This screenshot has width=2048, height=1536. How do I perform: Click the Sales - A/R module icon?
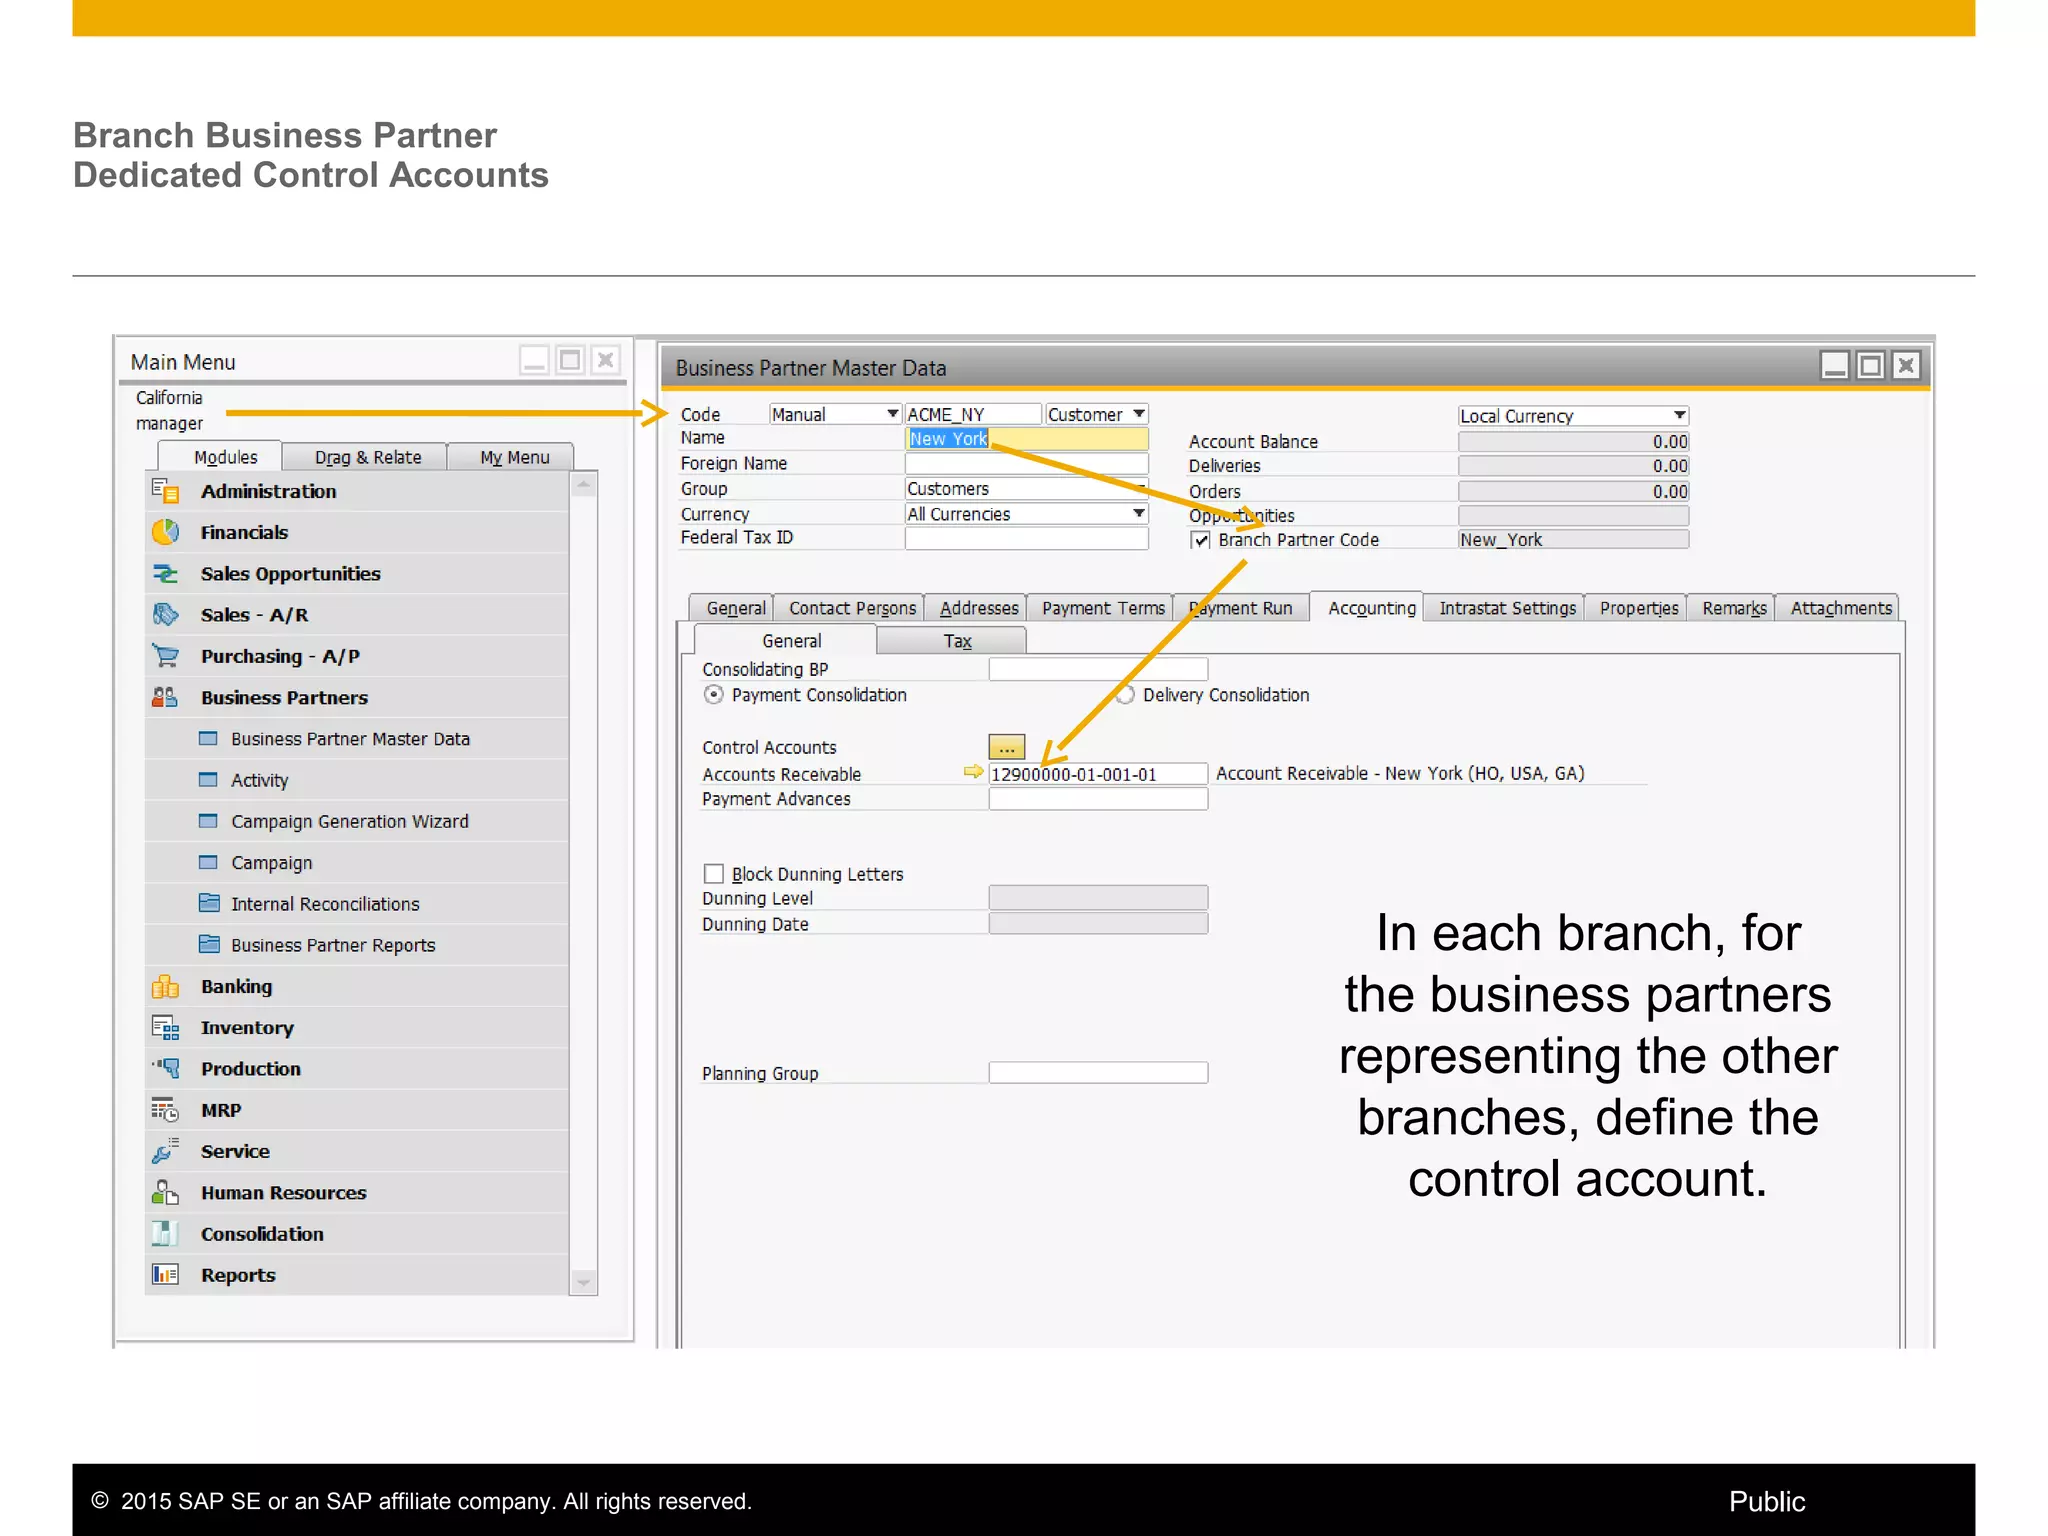point(165,615)
